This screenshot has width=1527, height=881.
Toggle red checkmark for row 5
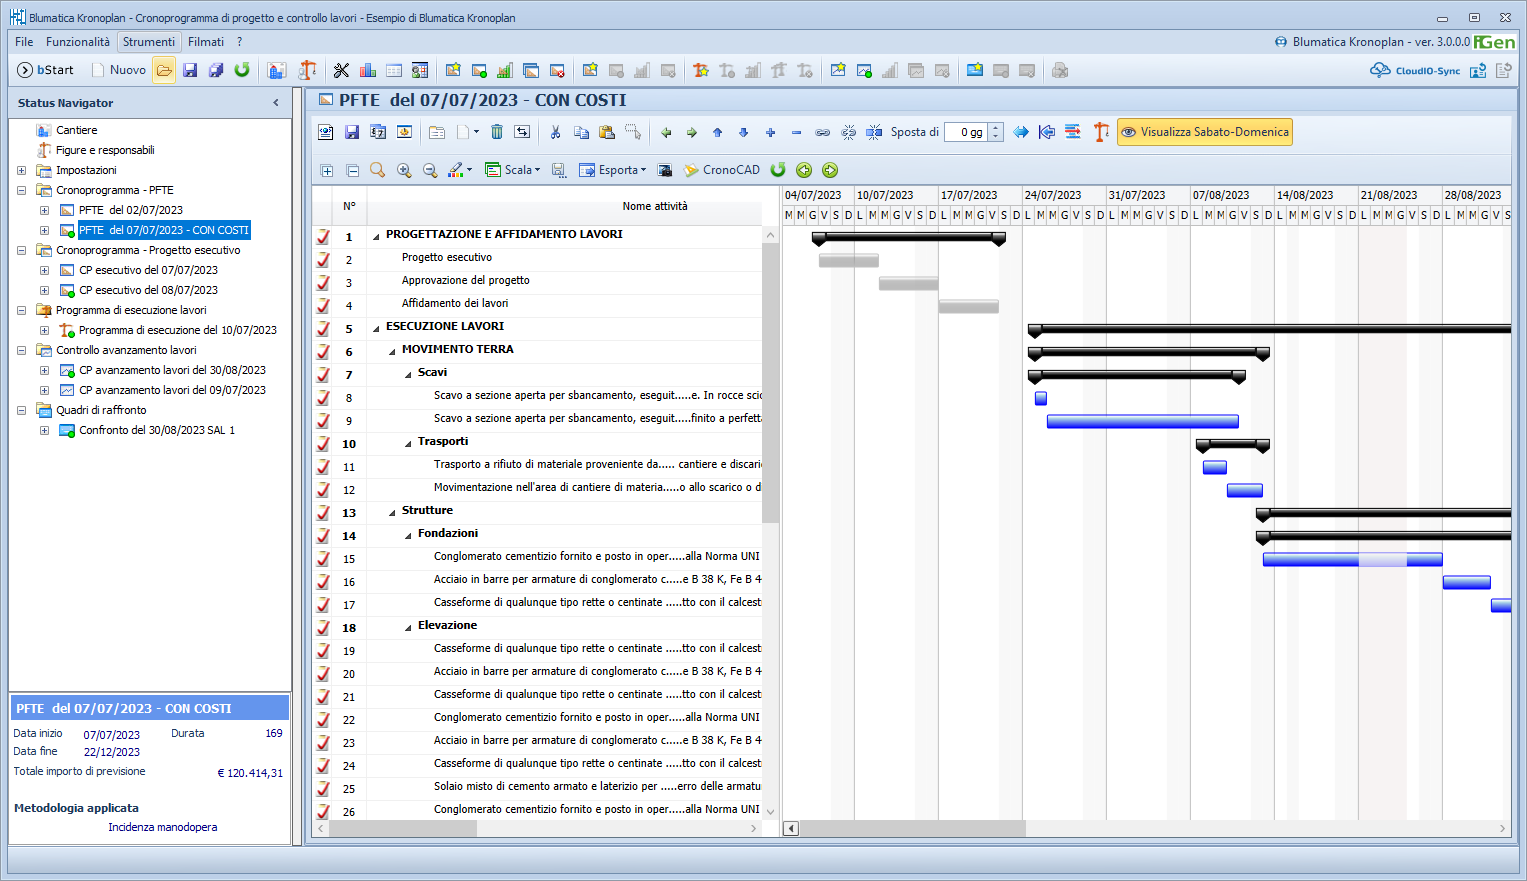[x=323, y=329]
